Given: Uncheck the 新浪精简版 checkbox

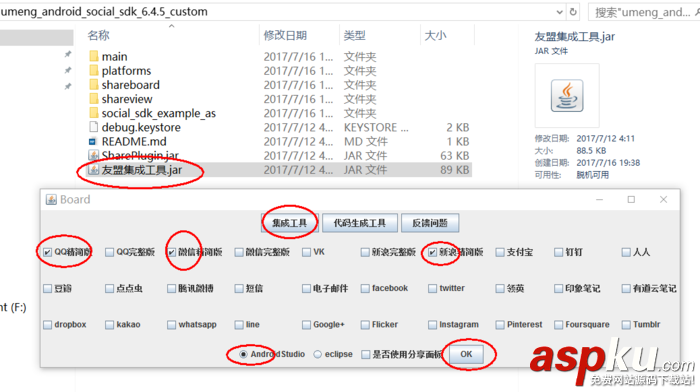Looking at the screenshot, I should [432, 252].
